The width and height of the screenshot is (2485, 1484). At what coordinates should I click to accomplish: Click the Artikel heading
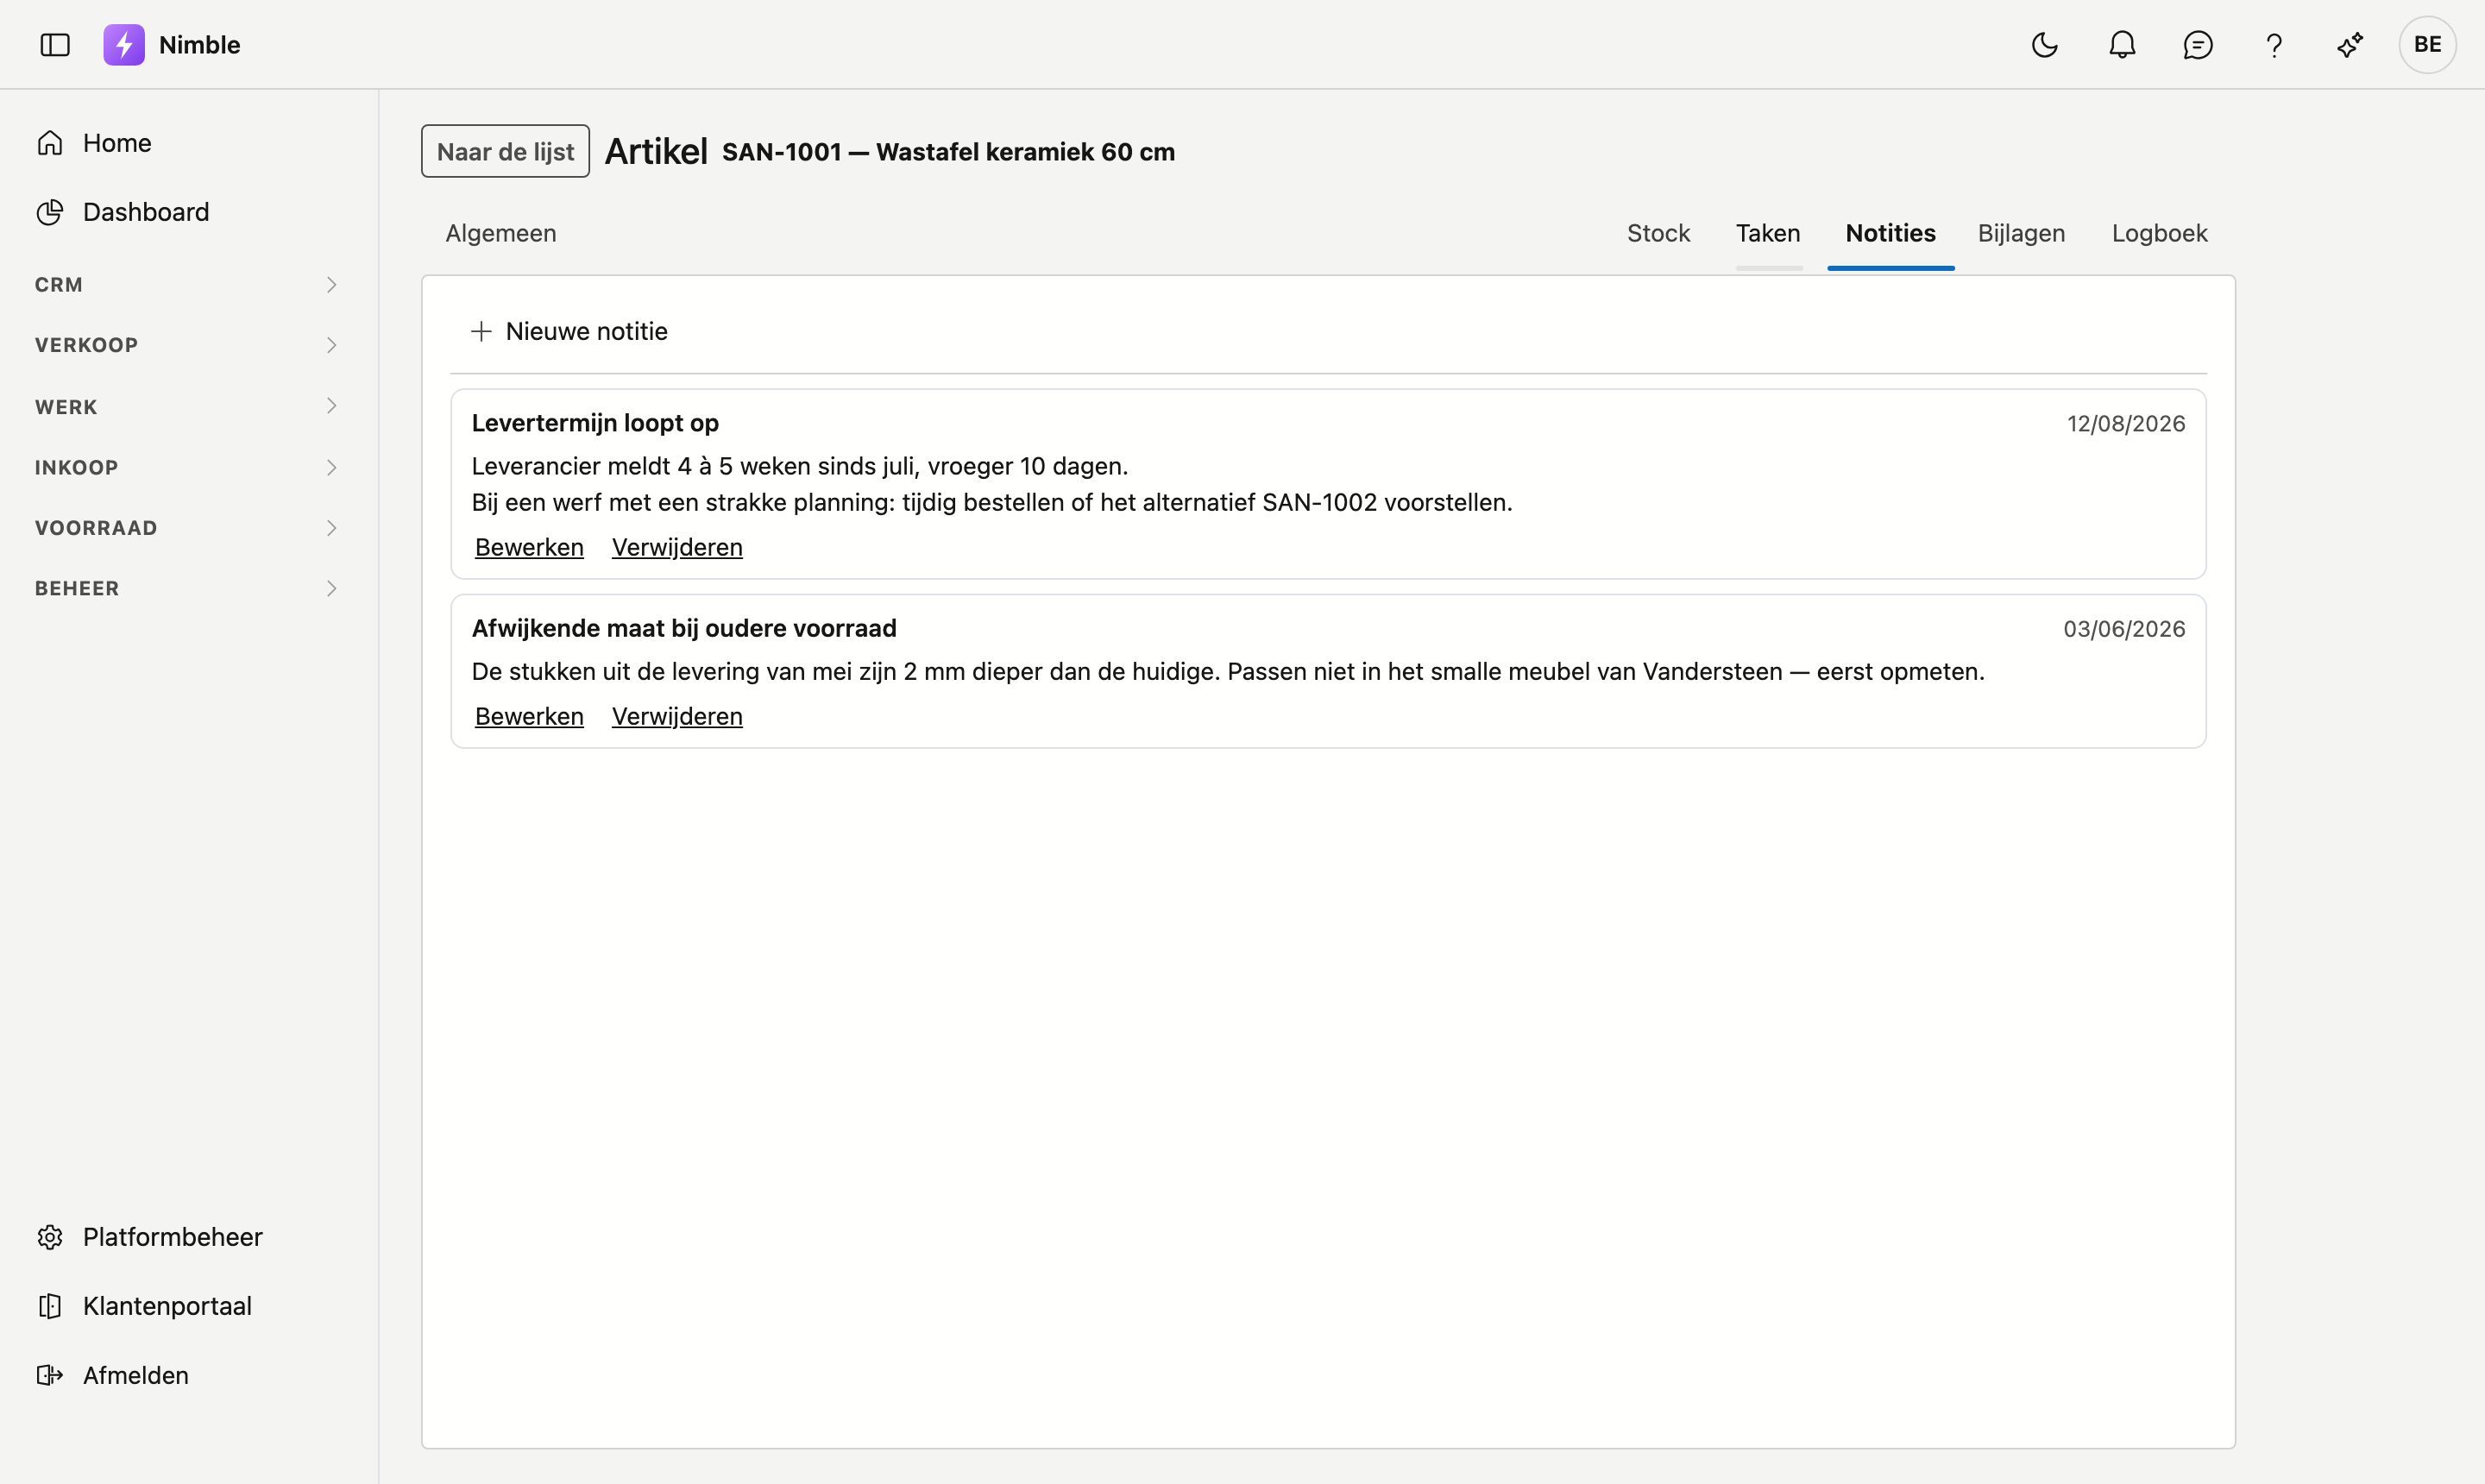(x=656, y=151)
